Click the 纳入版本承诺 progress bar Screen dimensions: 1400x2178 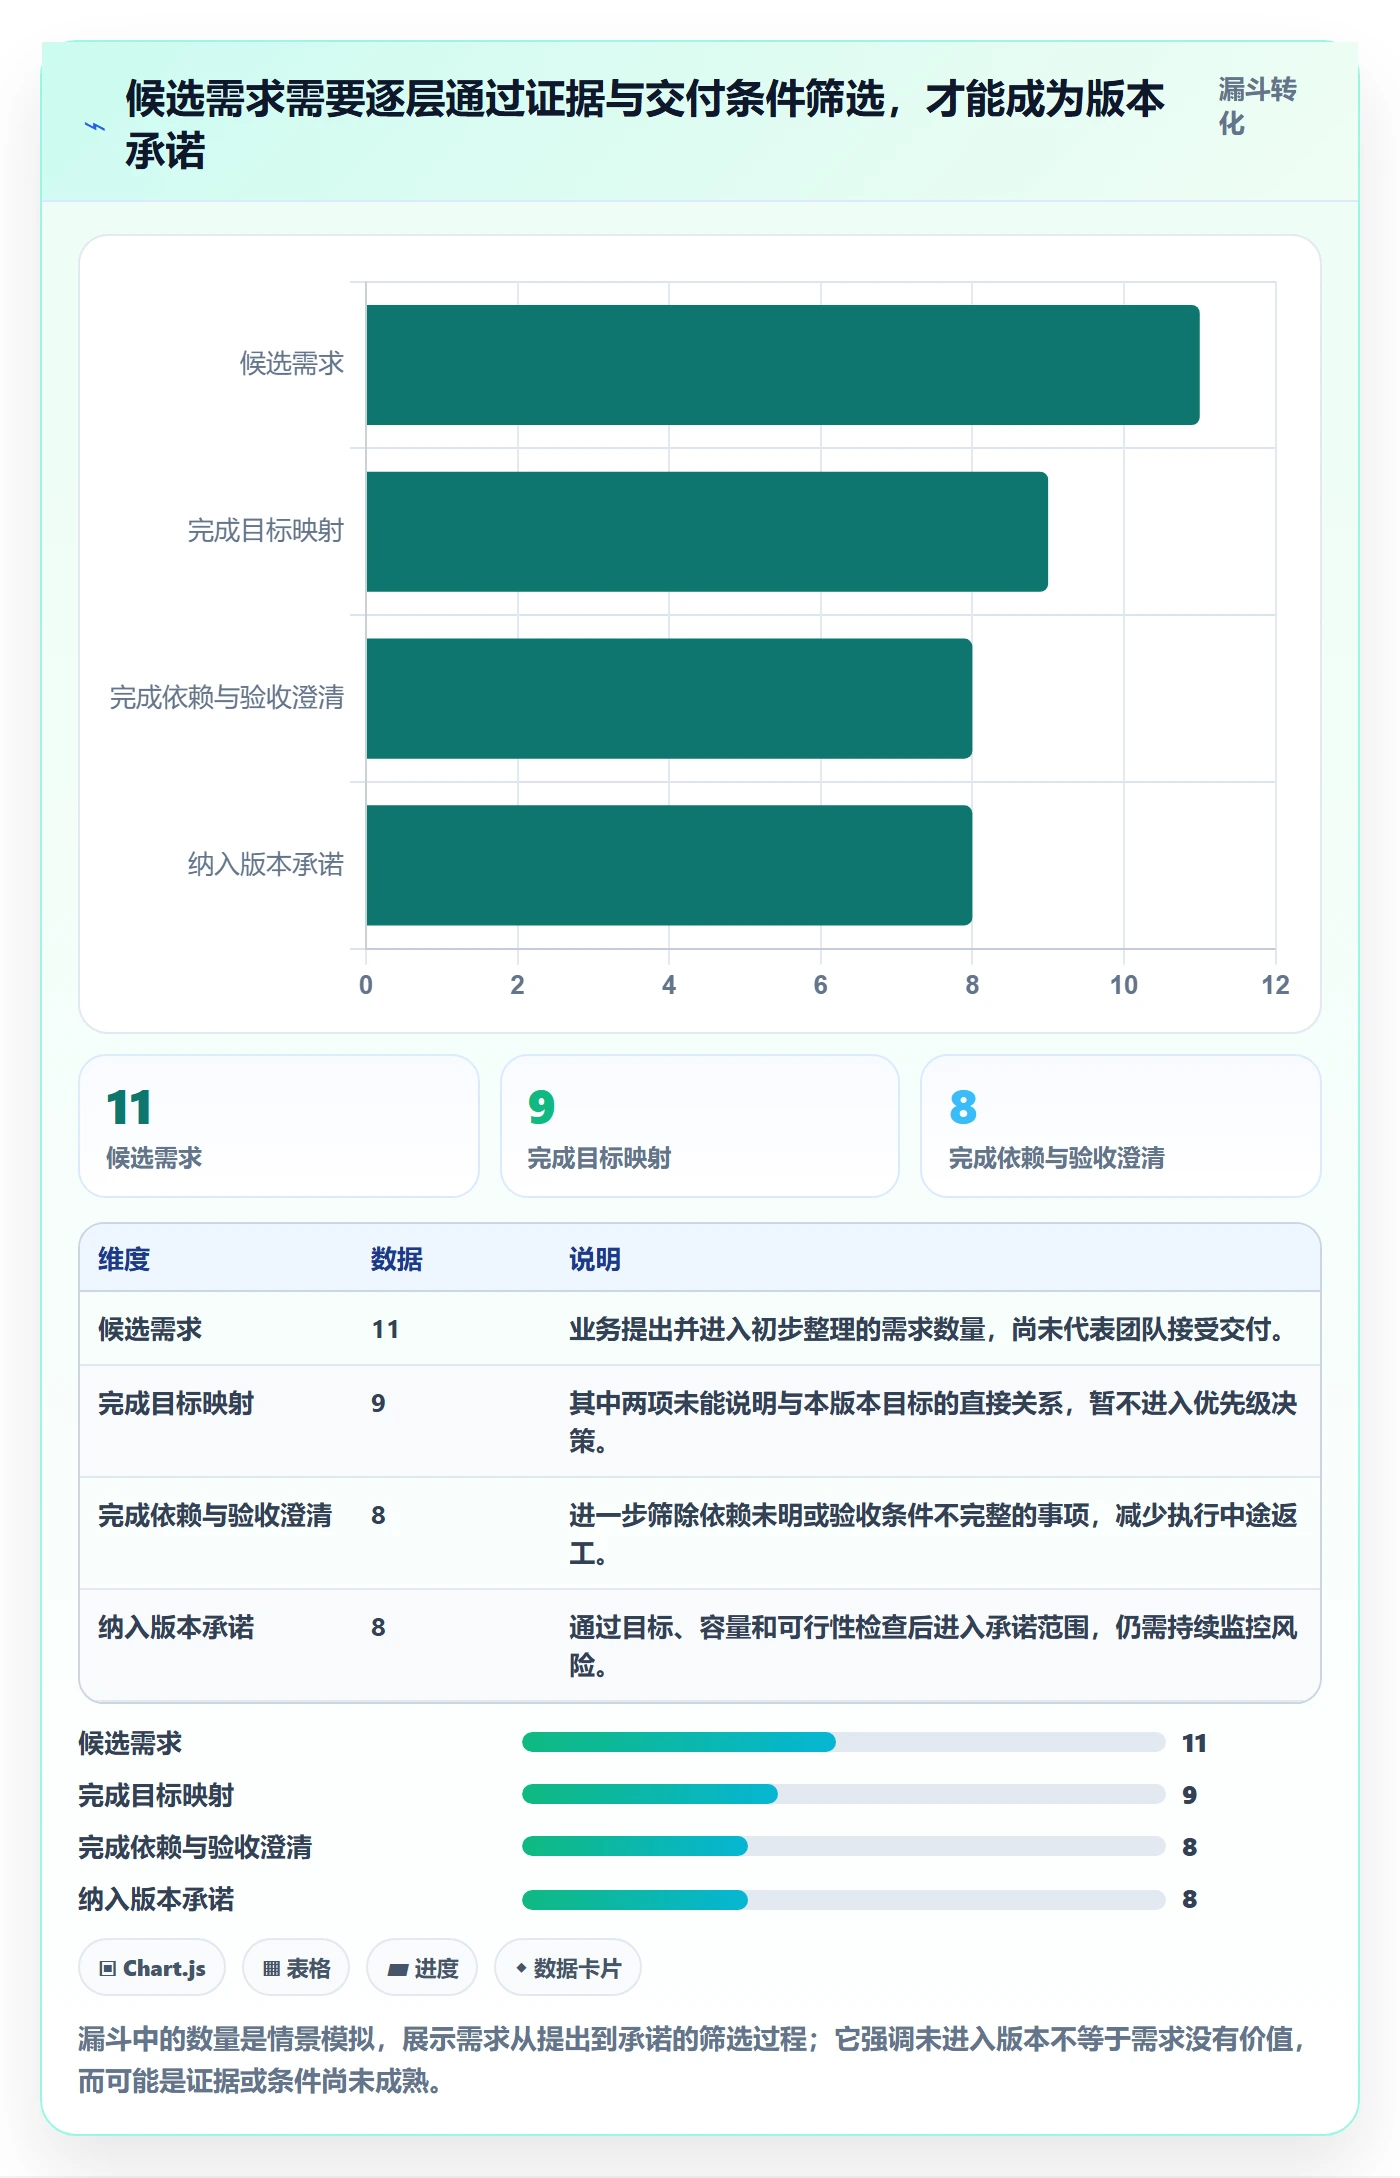point(843,1899)
